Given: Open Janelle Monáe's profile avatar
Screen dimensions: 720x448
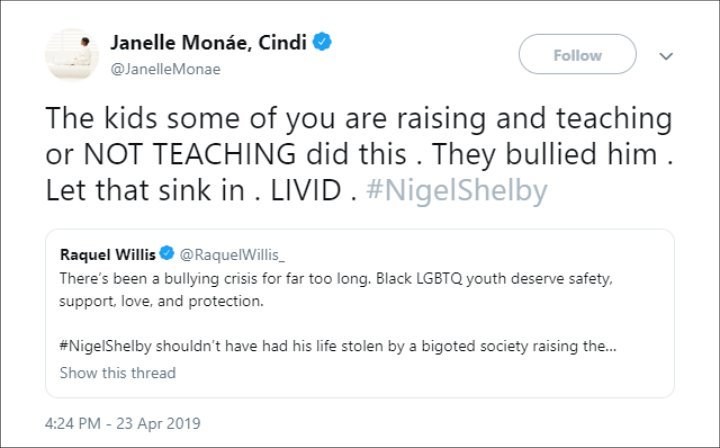Looking at the screenshot, I should tap(72, 54).
